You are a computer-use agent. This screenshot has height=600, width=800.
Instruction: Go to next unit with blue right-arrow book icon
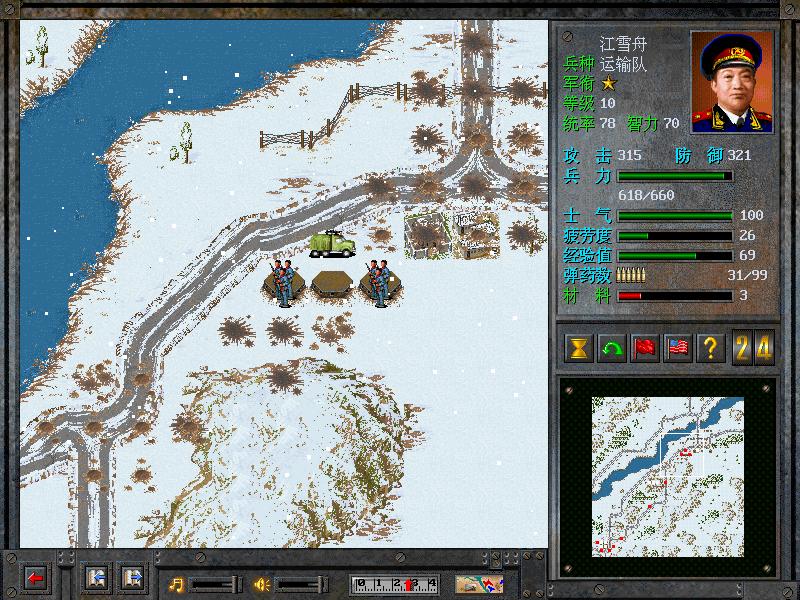tap(132, 579)
